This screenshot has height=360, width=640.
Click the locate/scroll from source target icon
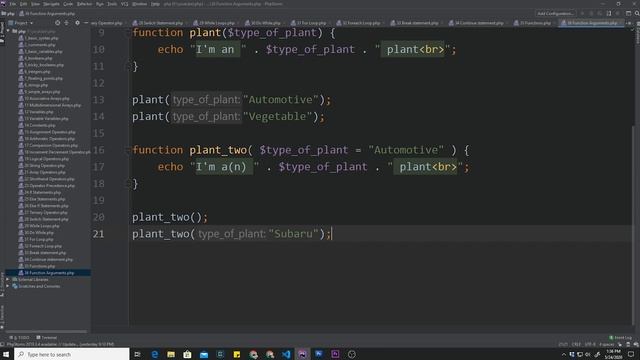pos(58,23)
